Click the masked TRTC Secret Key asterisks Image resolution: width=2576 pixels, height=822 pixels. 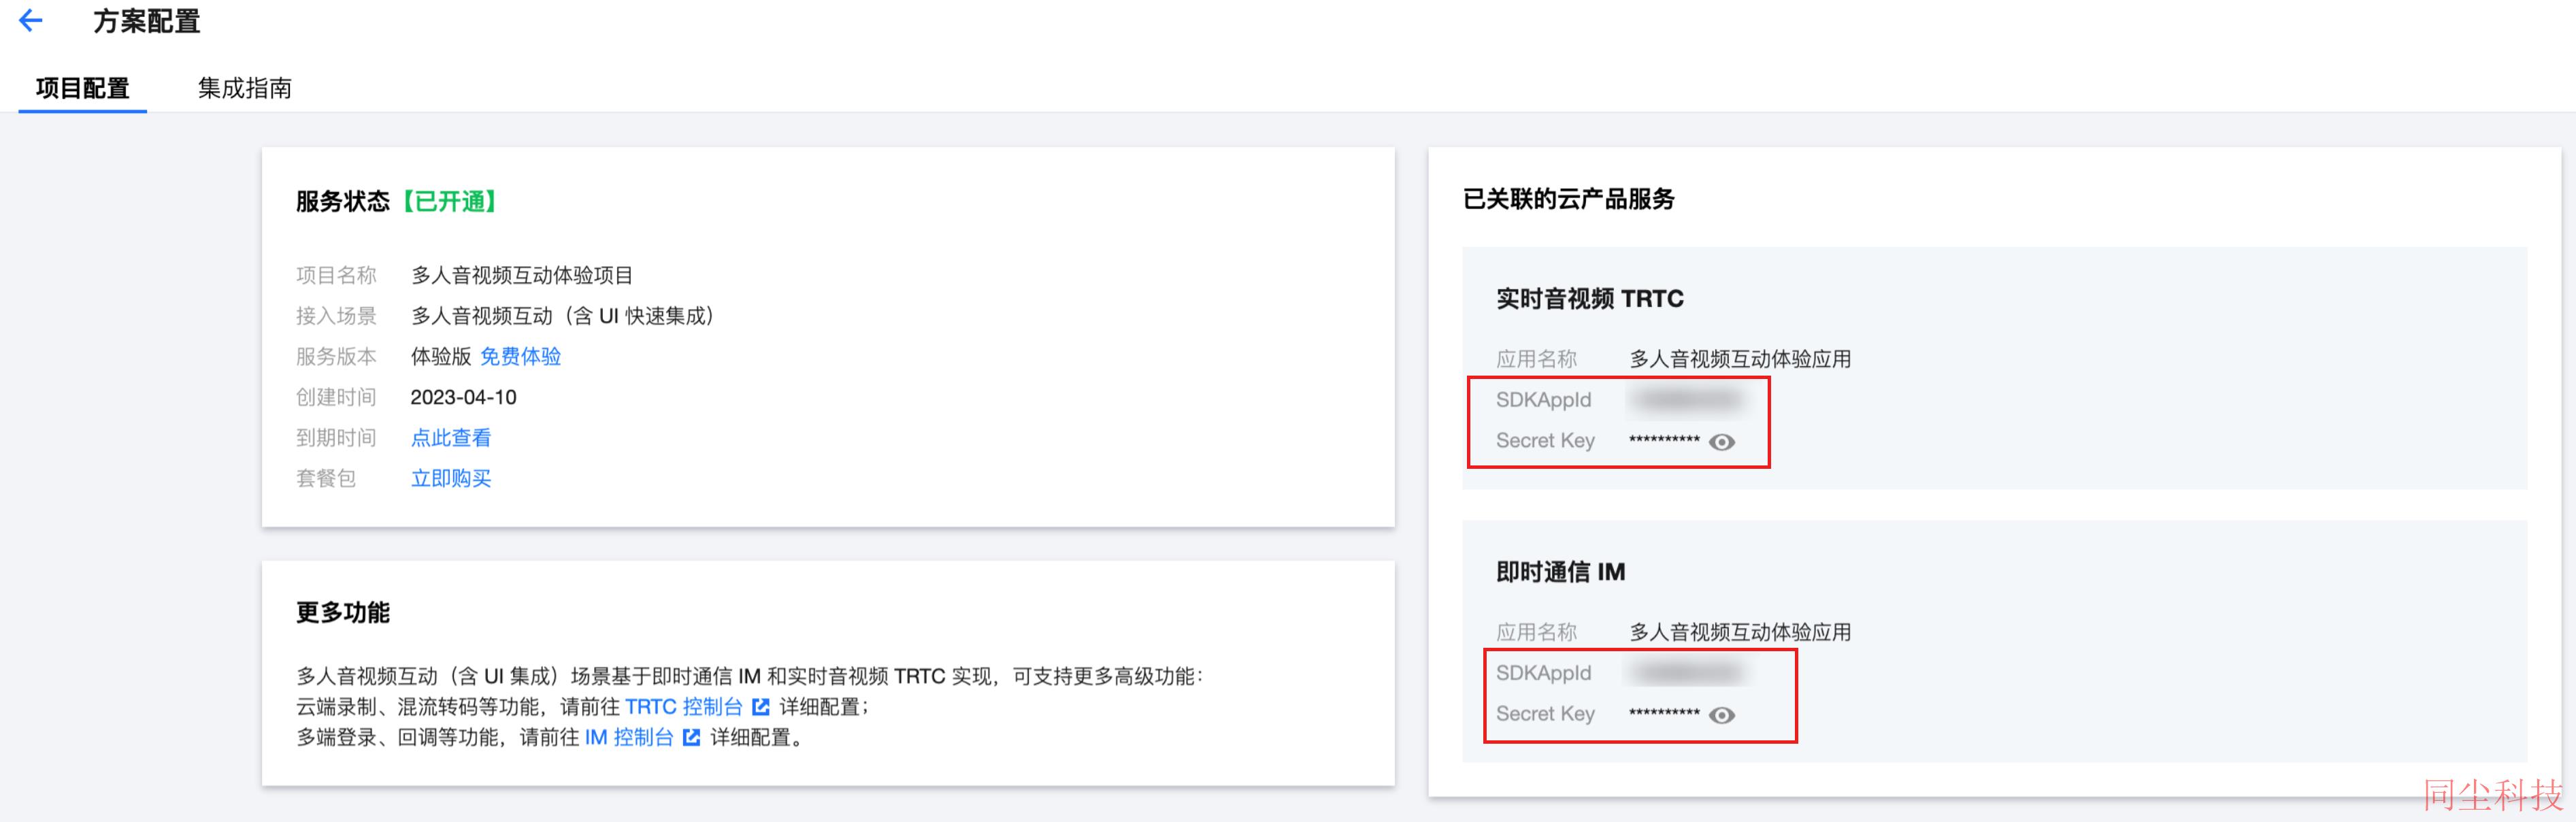(x=1664, y=441)
